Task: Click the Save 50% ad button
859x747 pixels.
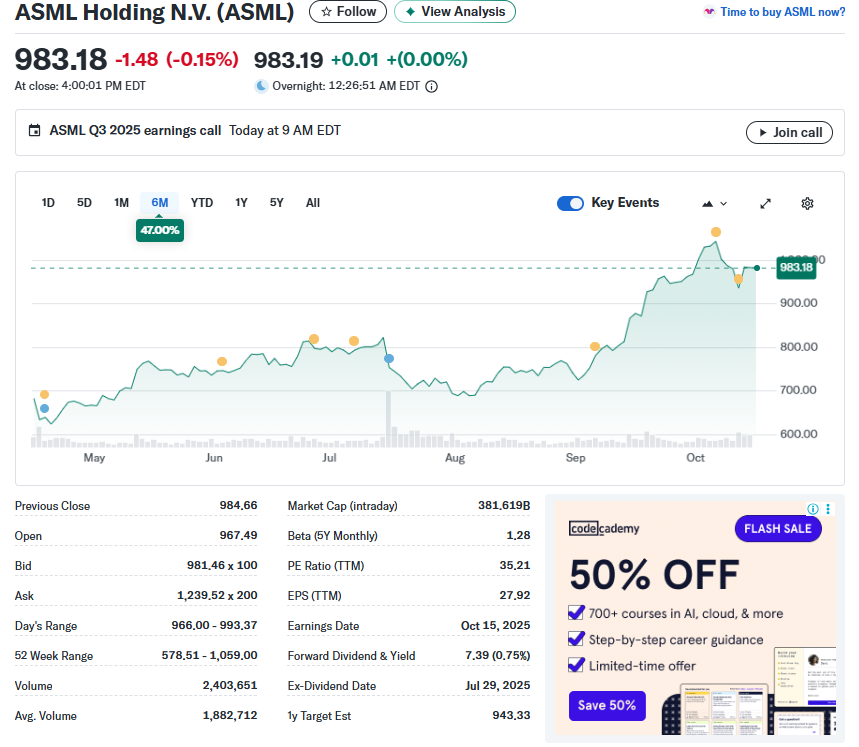Action: click(607, 705)
